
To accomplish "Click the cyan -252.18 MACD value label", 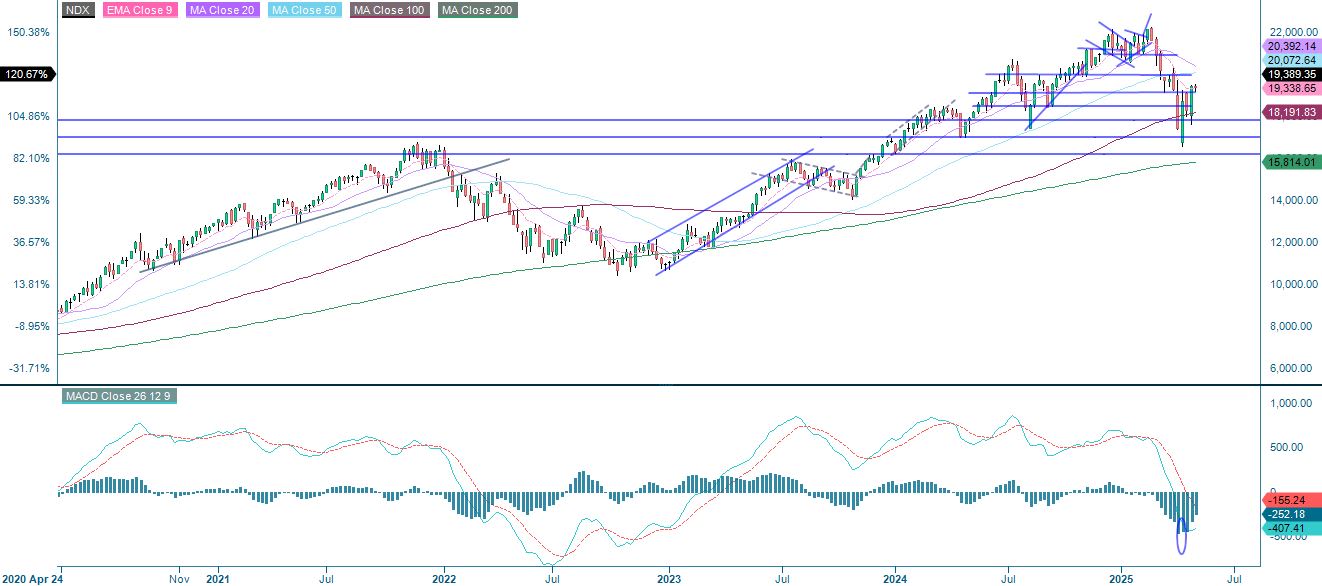I will 1288,514.
